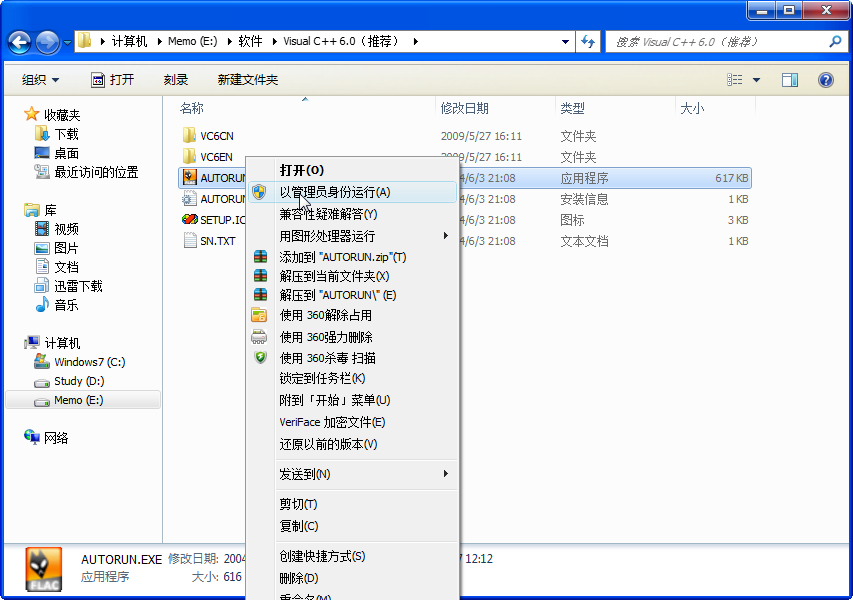Click the search magnifier icon

click(x=835, y=41)
